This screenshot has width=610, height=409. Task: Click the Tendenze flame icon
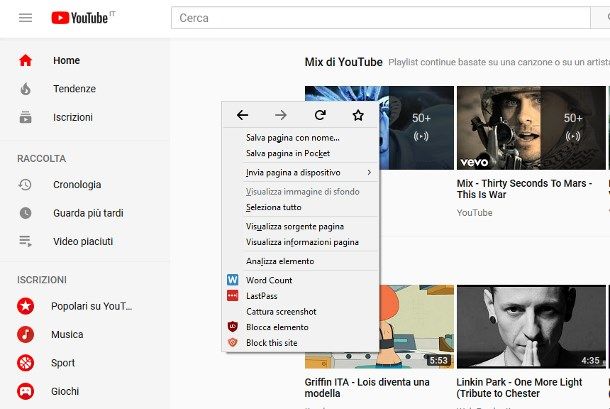(x=26, y=89)
